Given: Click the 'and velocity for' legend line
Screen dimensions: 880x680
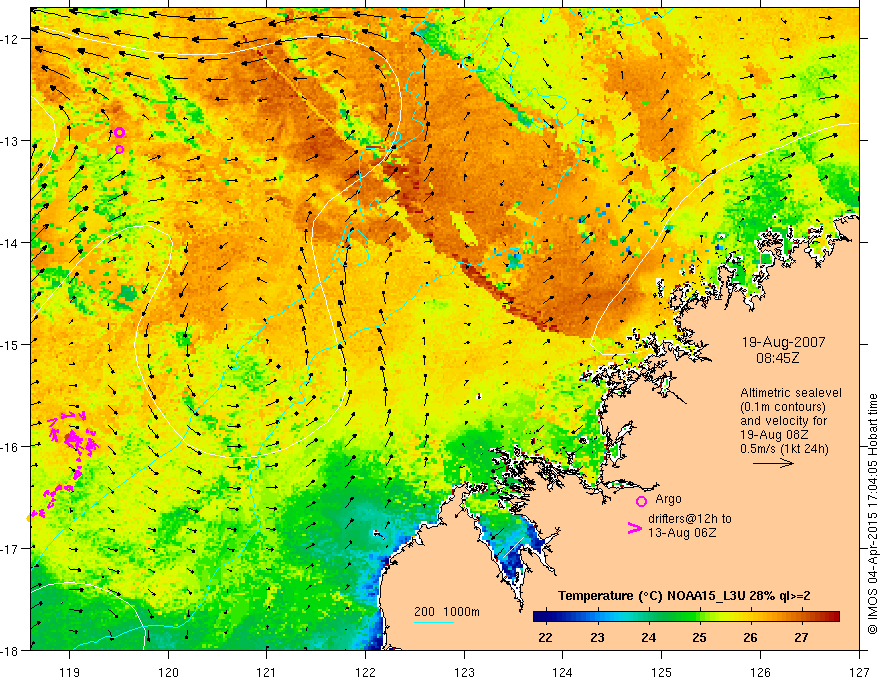Looking at the screenshot, I should (x=783, y=421).
